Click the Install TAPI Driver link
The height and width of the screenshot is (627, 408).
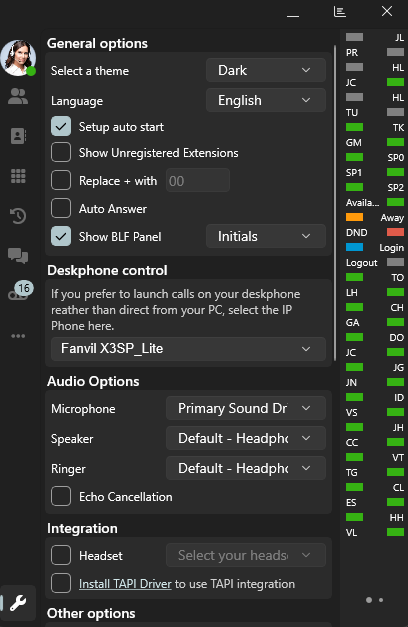[x=125, y=584]
